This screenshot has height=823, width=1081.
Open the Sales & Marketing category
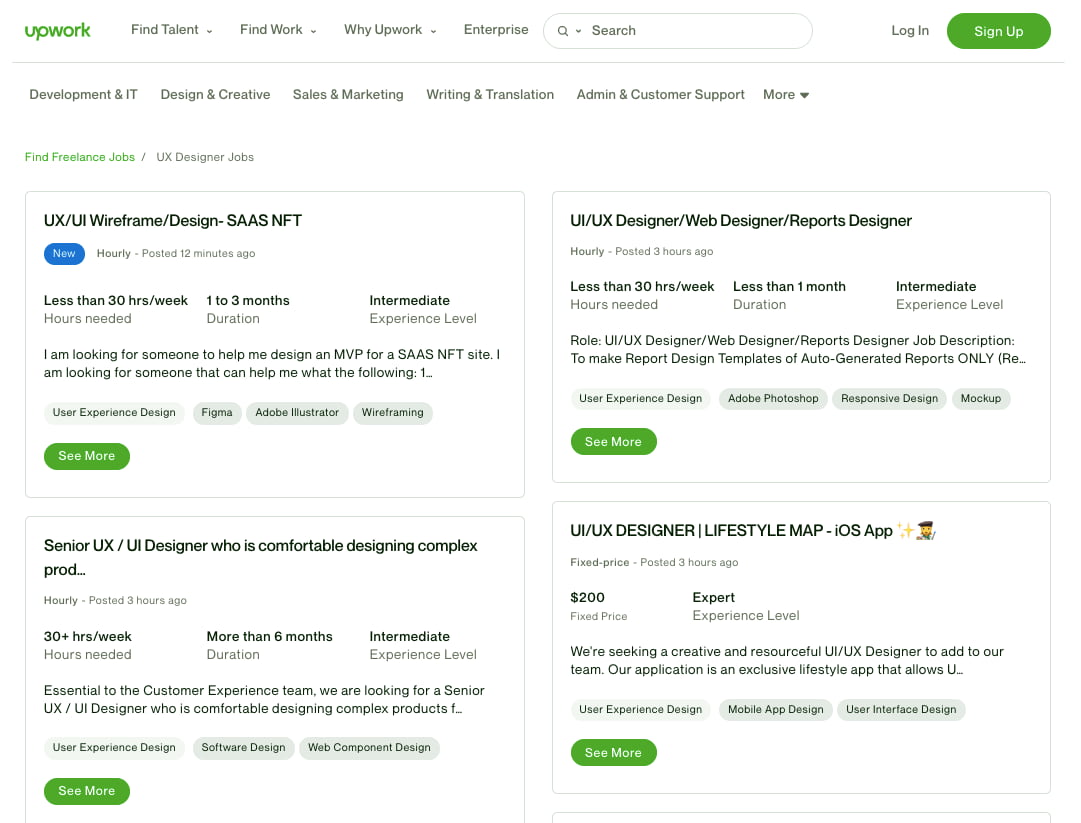pos(348,94)
